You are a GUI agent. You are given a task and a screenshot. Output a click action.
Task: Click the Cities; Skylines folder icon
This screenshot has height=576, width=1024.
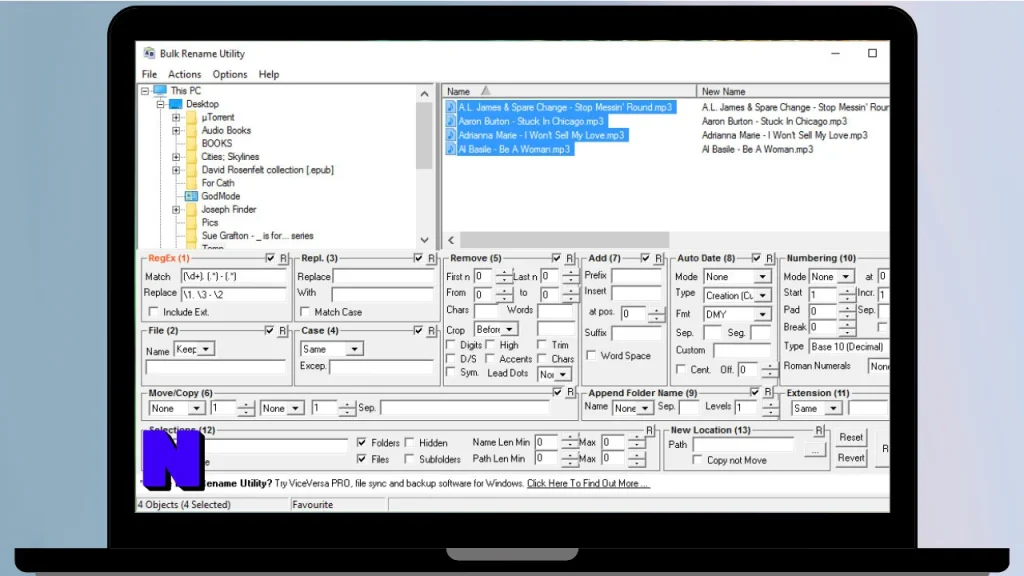click(x=191, y=157)
